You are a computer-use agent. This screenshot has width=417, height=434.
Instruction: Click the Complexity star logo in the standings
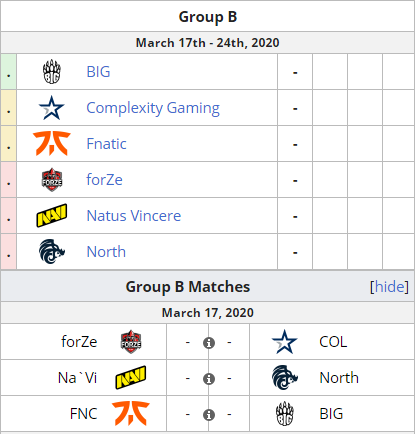click(x=52, y=108)
